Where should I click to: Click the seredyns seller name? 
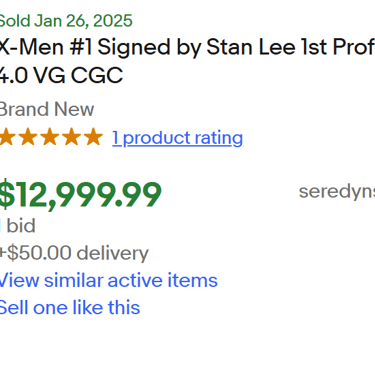click(x=337, y=192)
